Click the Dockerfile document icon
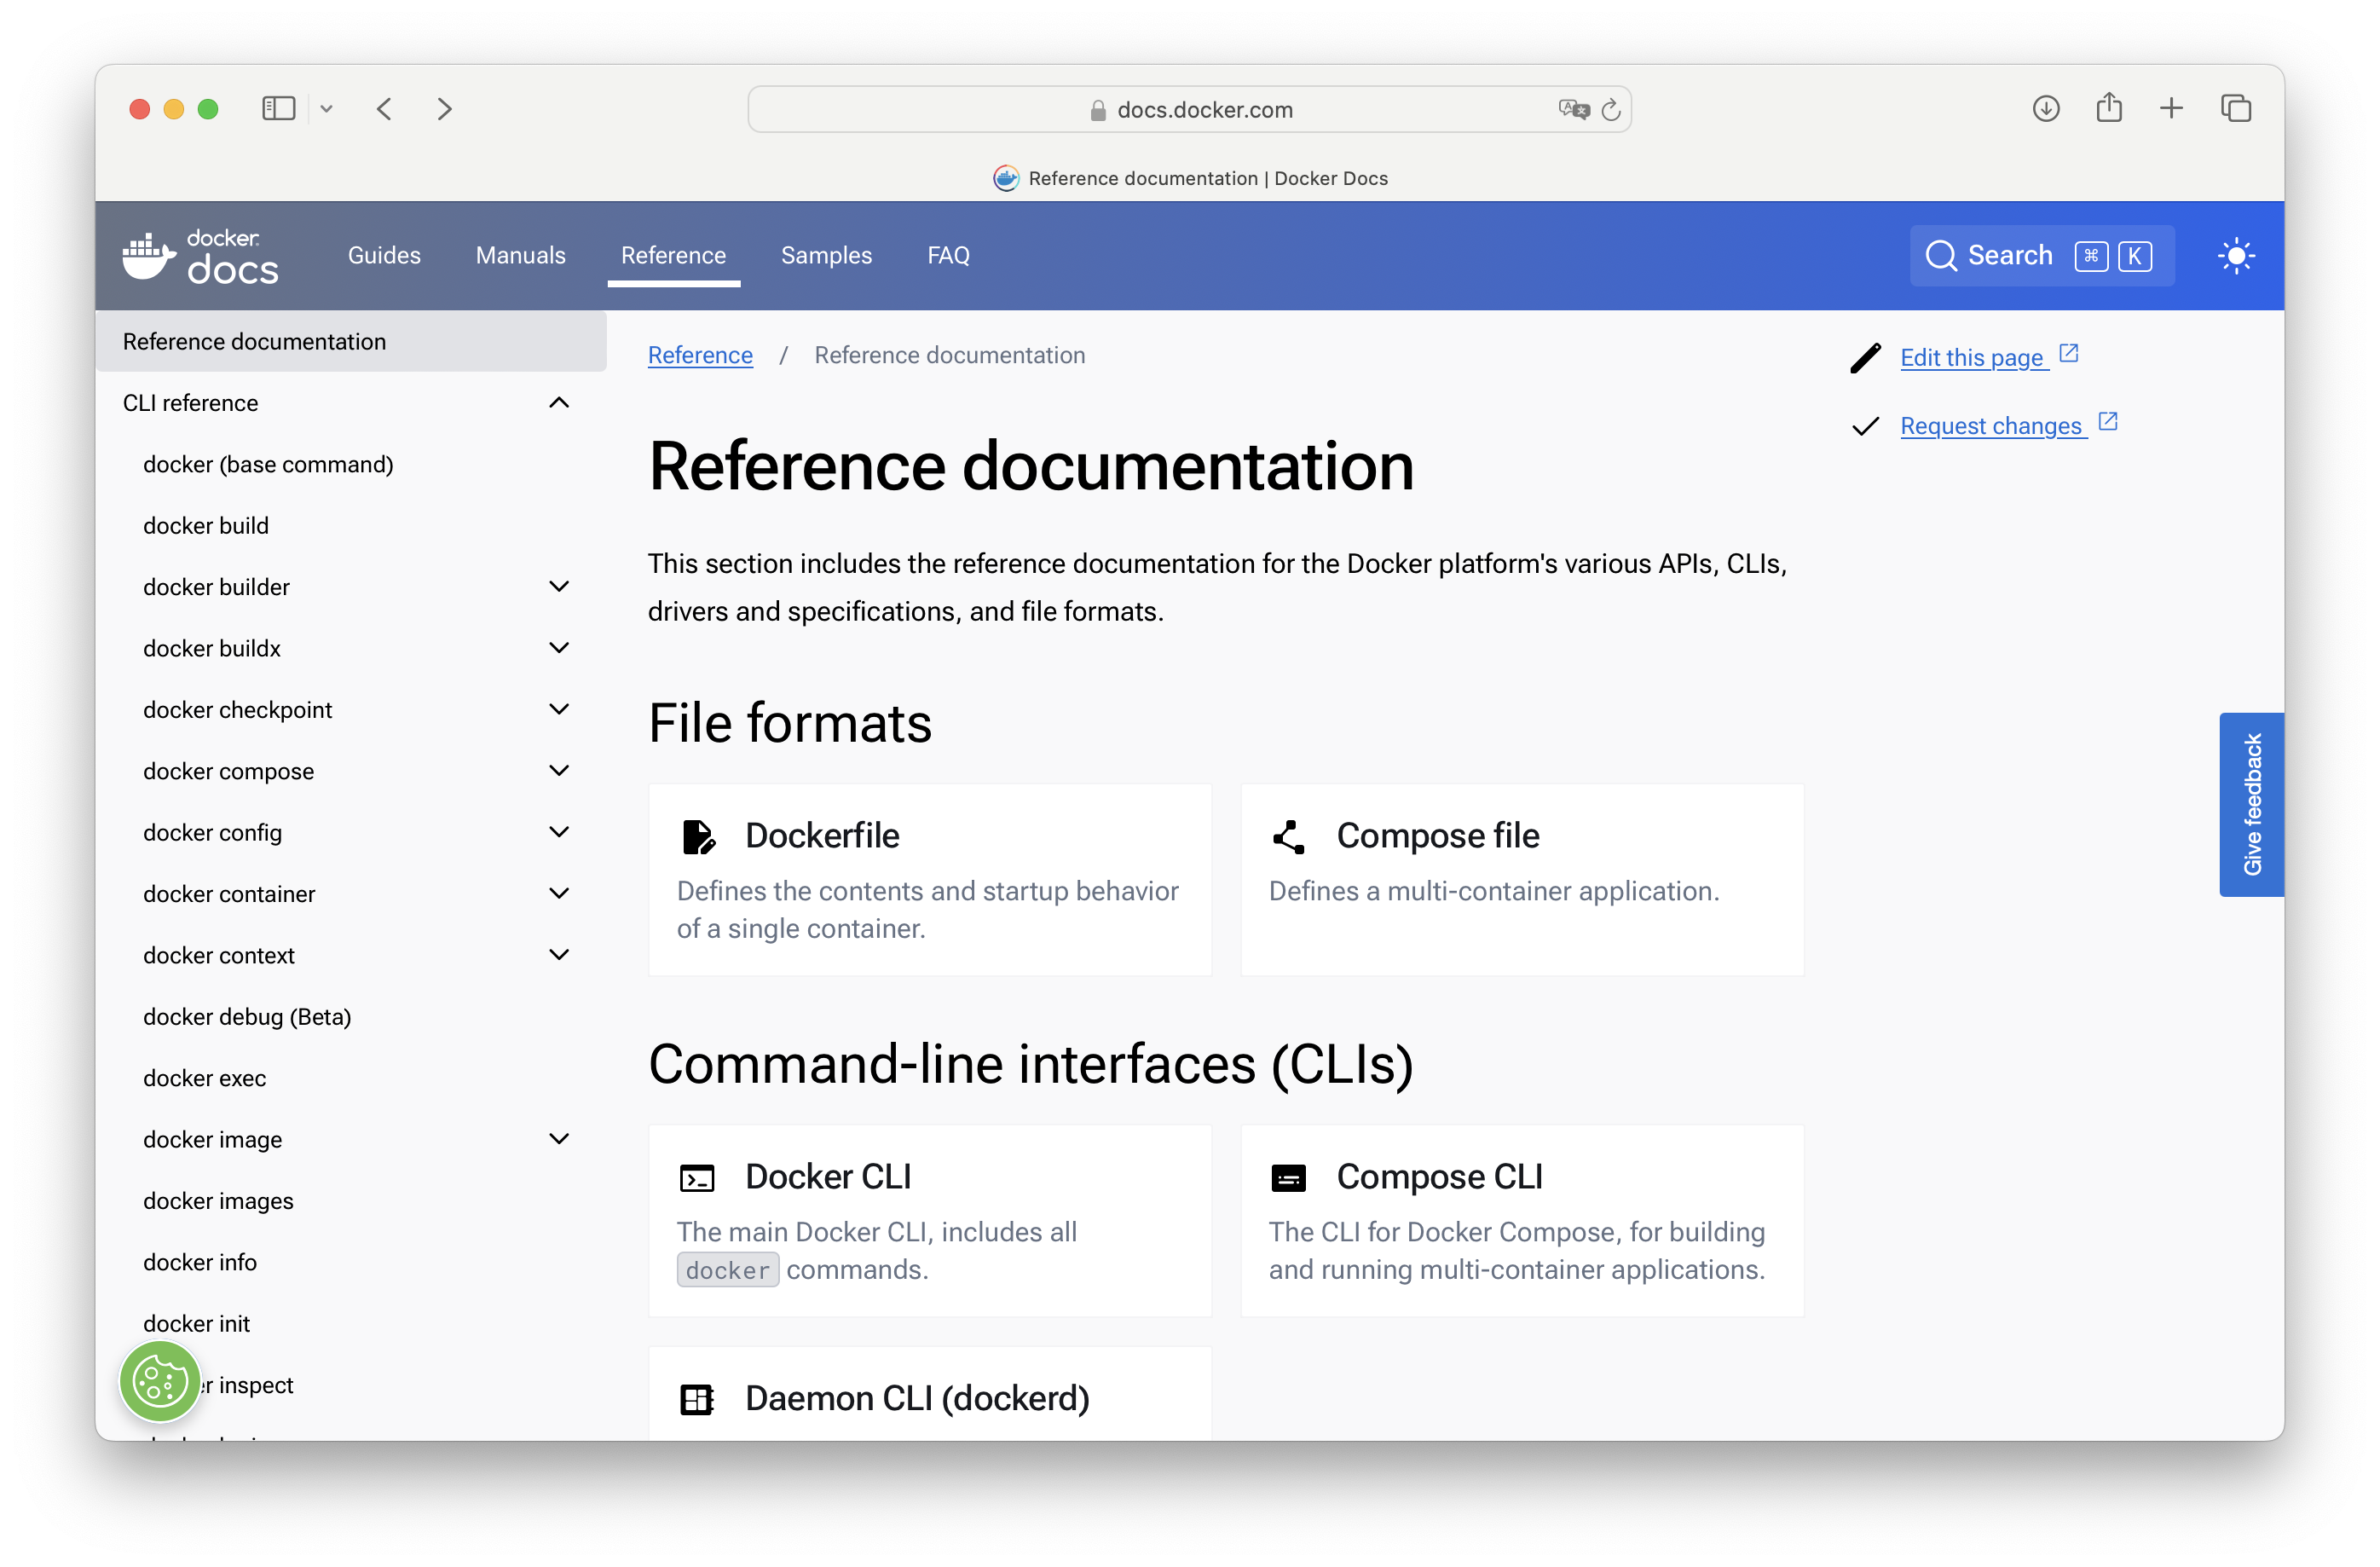Image resolution: width=2380 pixels, height=1567 pixels. pyautogui.click(x=698, y=836)
